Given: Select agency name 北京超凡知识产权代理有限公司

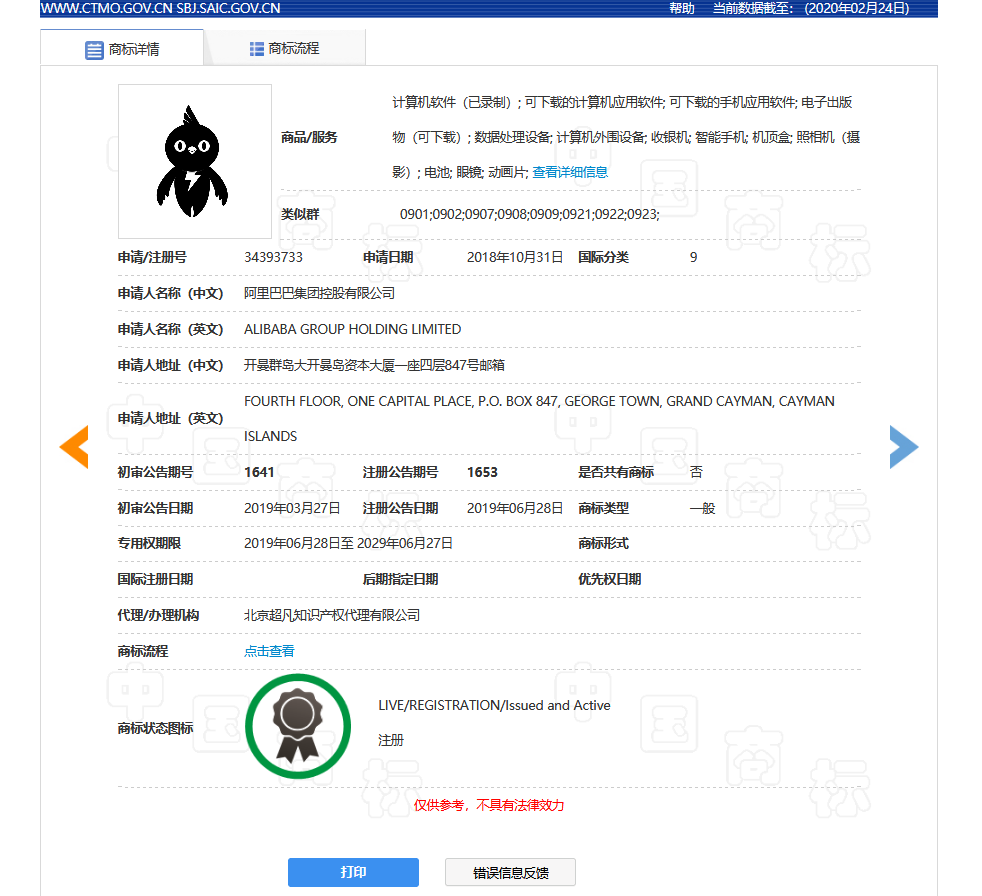Looking at the screenshot, I should pyautogui.click(x=332, y=615).
